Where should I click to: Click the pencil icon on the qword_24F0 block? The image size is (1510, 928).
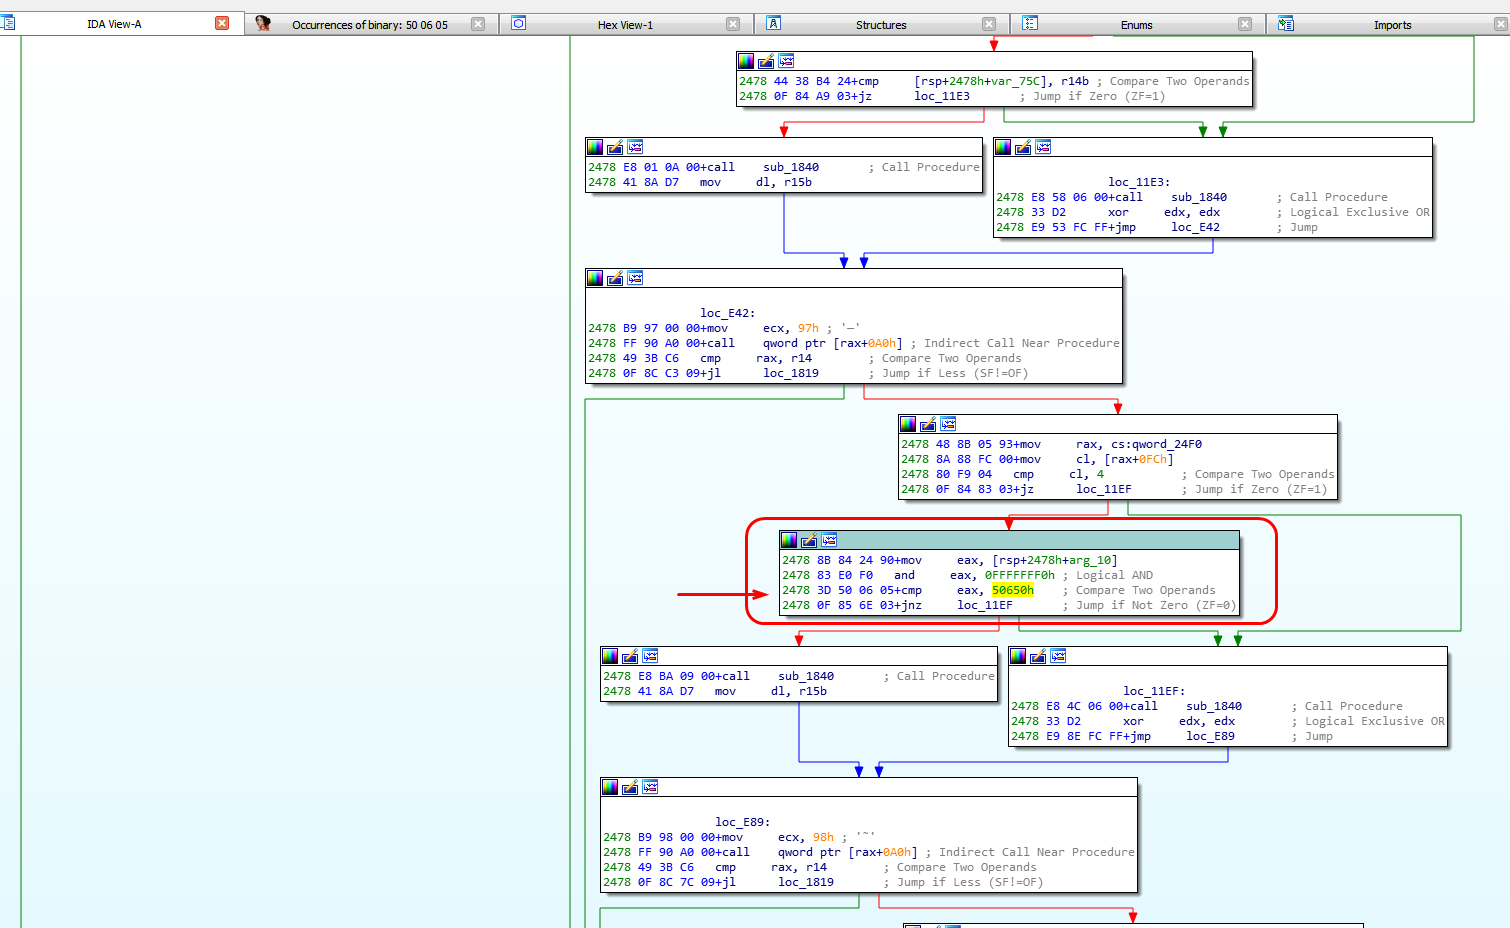(x=928, y=424)
